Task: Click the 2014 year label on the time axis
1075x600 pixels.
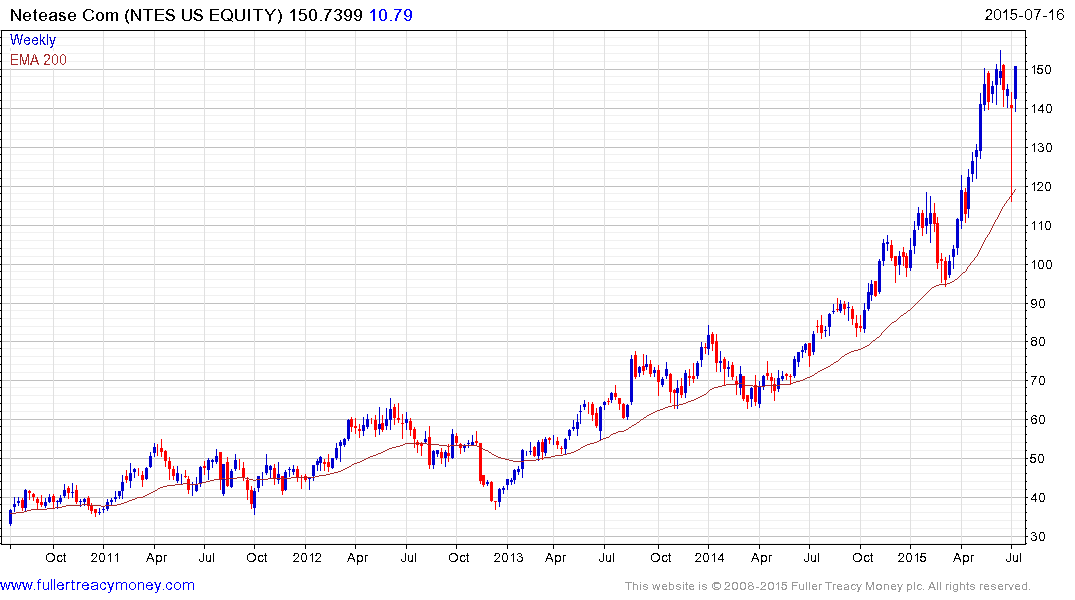Action: tap(710, 557)
